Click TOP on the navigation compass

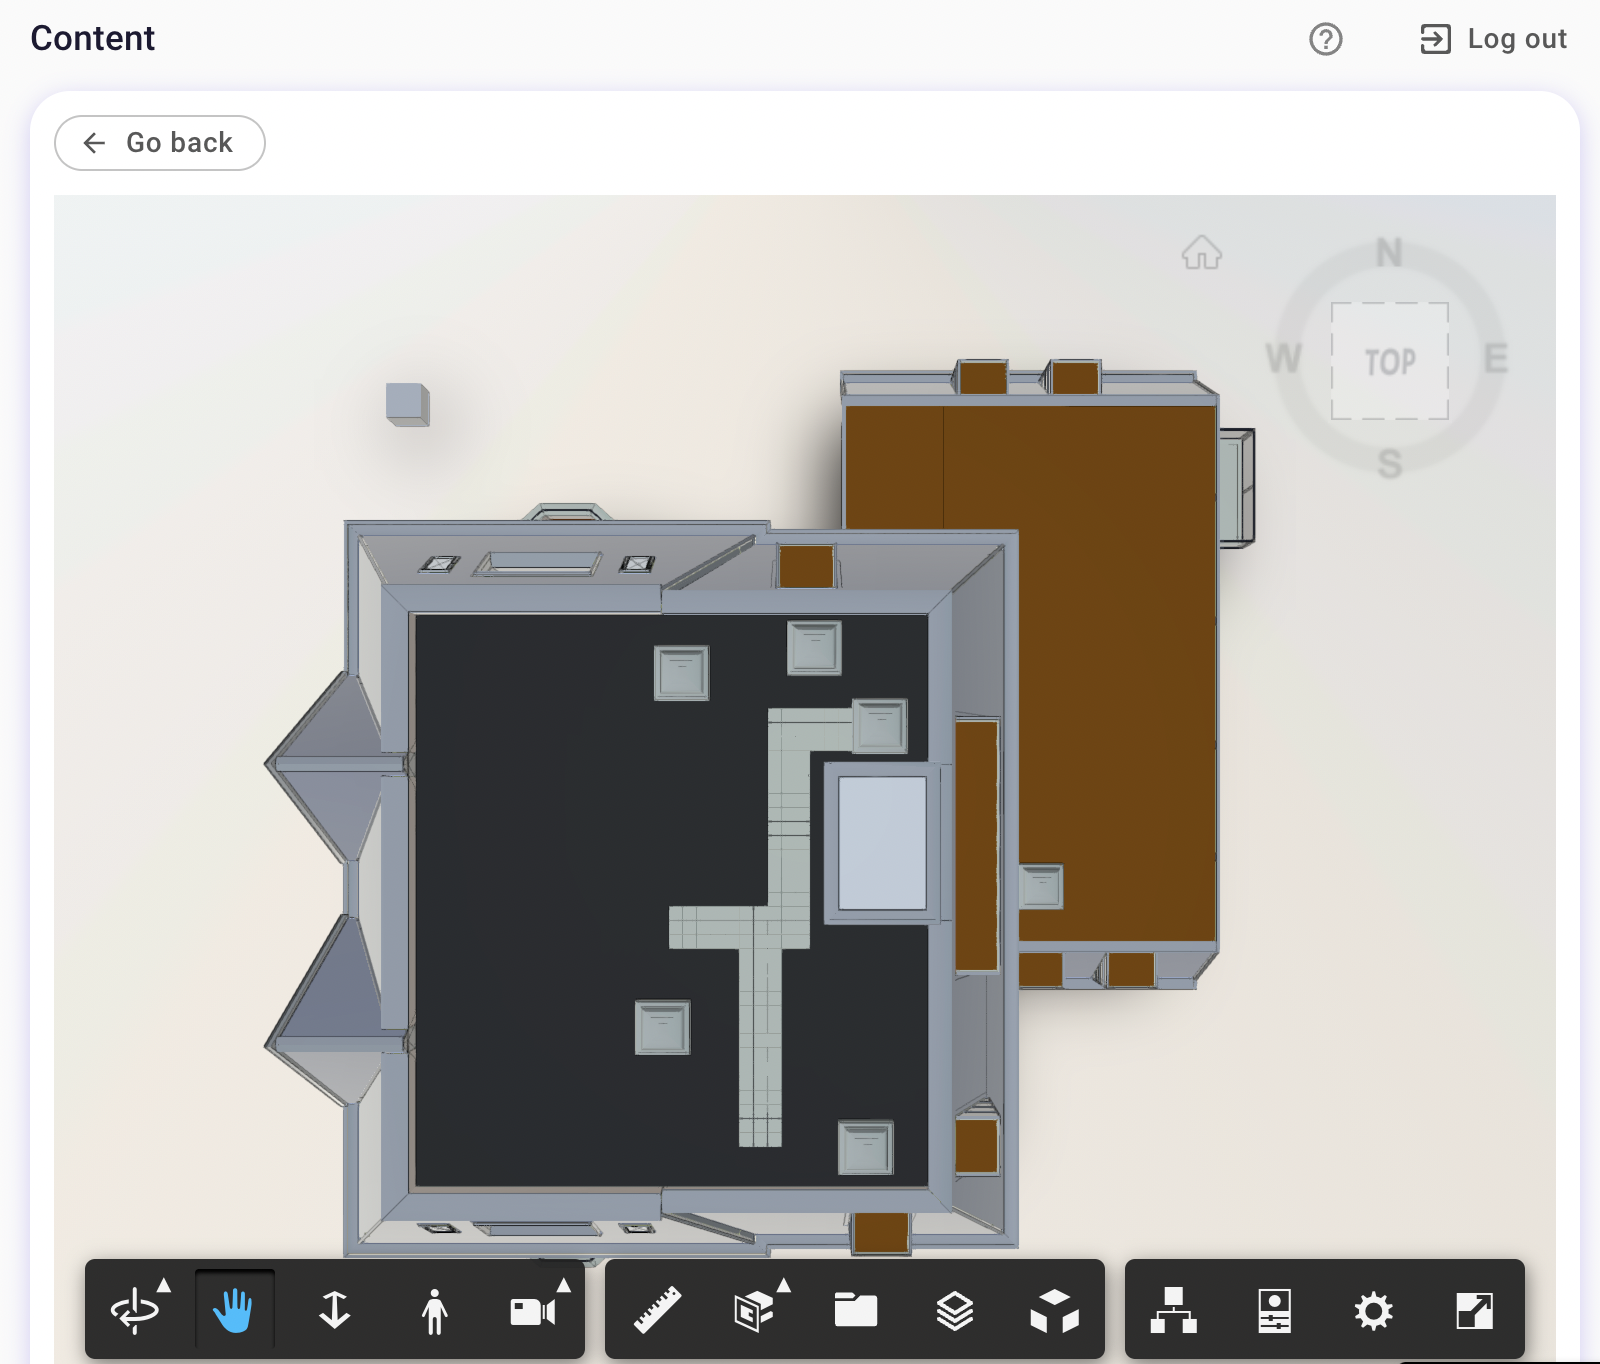(x=1391, y=360)
